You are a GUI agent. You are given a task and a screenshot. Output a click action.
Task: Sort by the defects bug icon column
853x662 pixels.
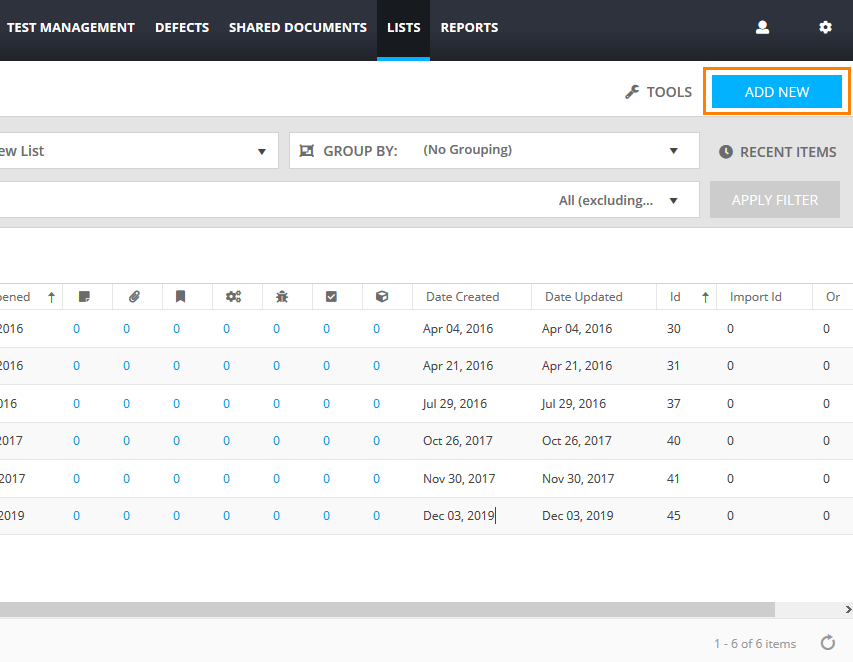pyautogui.click(x=282, y=297)
